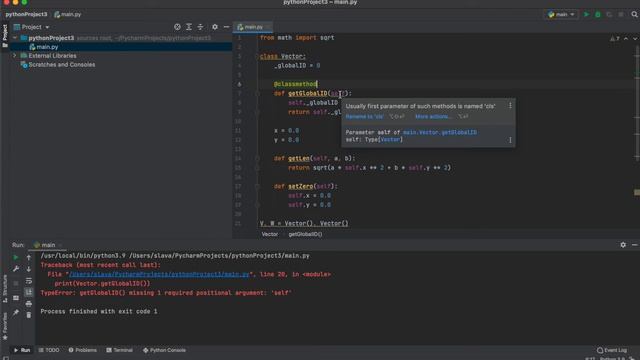640x360 pixels.
Task: Pin the Run tab
Action: 16,312
